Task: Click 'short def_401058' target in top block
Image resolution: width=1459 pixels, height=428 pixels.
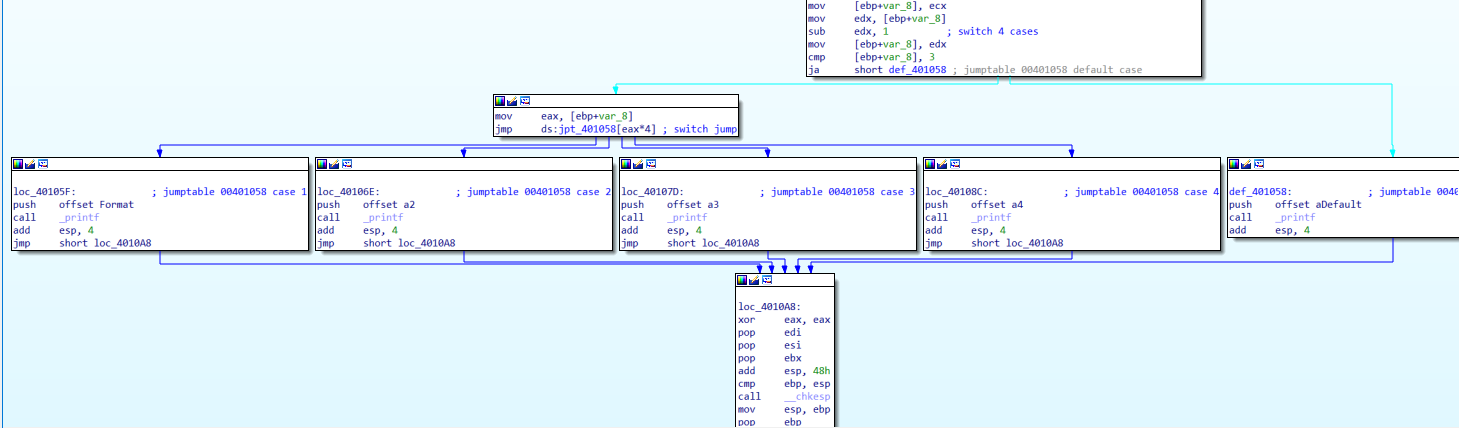Action: click(901, 70)
